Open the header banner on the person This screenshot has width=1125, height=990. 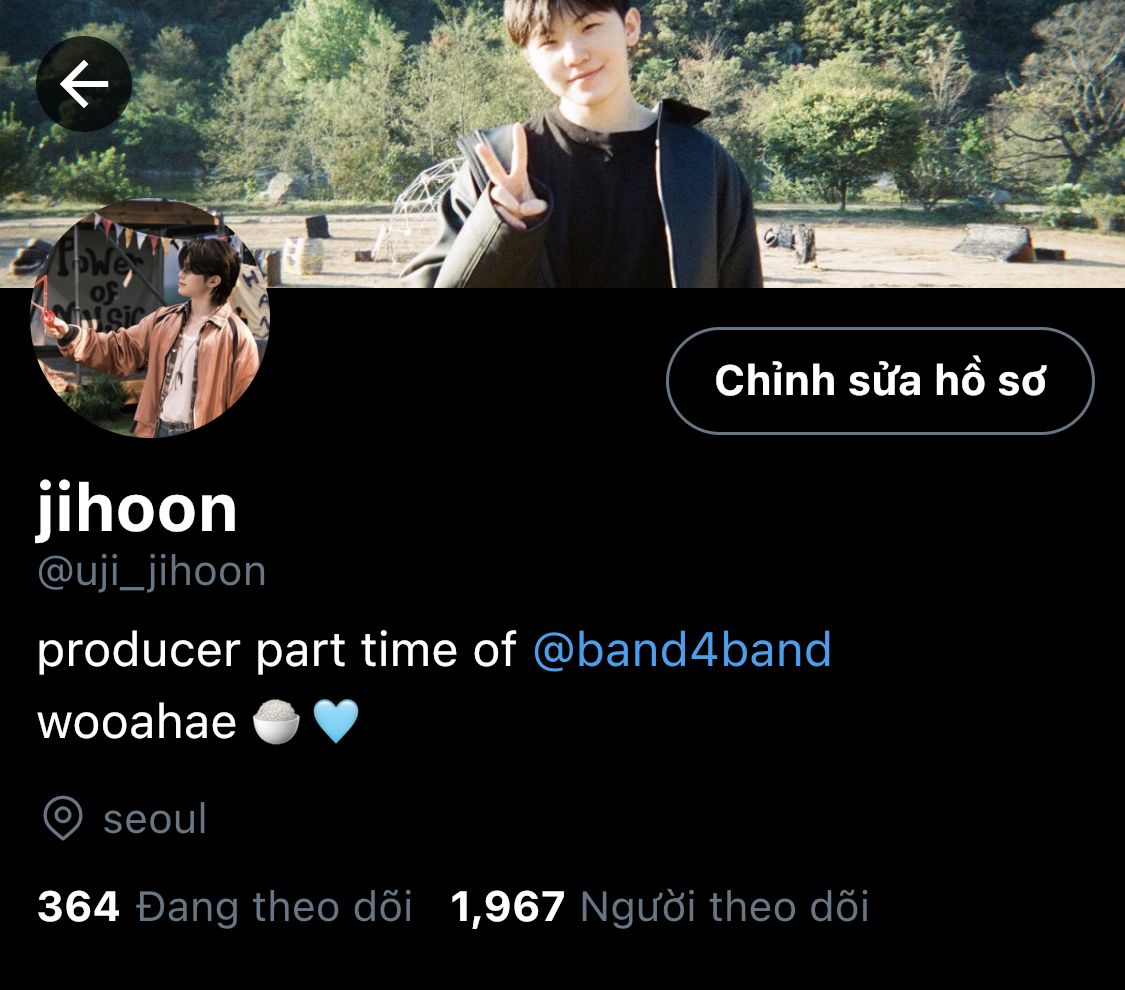click(x=596, y=143)
